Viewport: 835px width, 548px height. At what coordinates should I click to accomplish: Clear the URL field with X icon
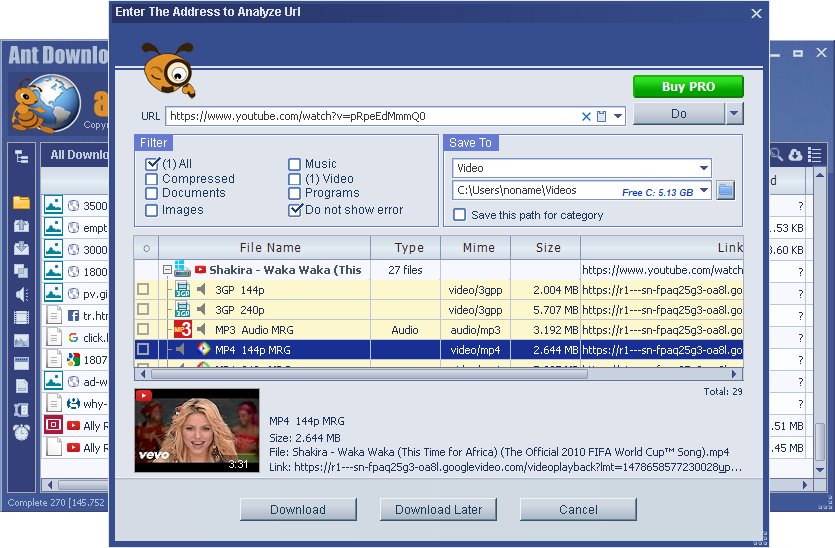tap(586, 117)
